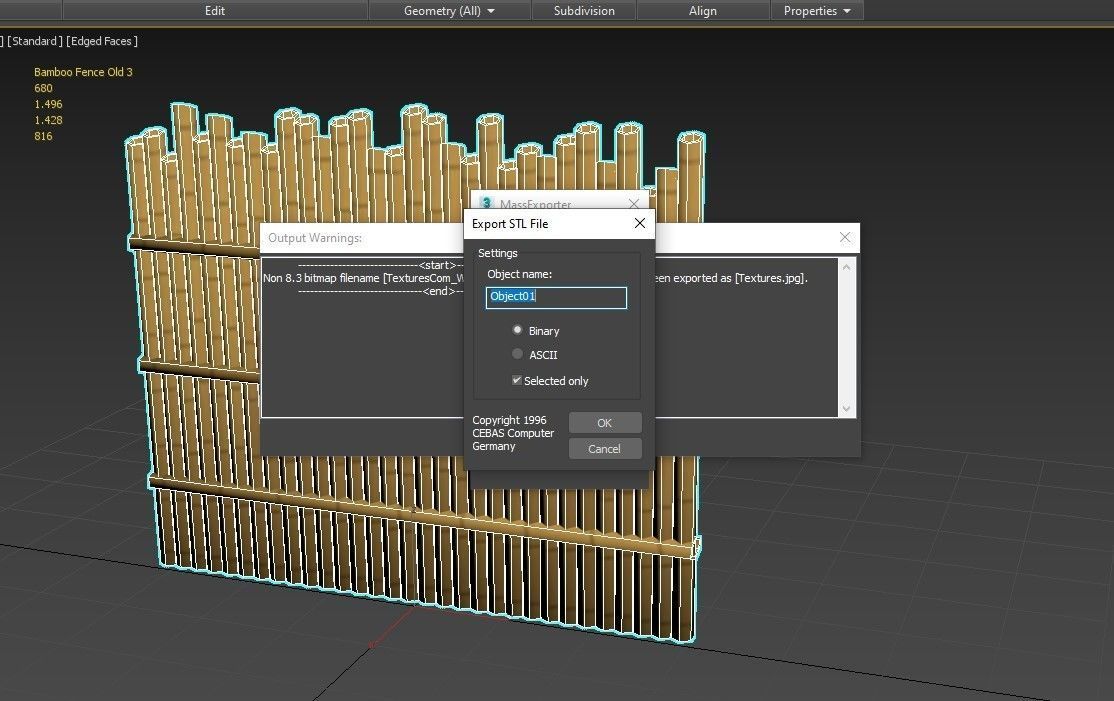The height and width of the screenshot is (701, 1114).
Task: Click the statistic value 680
Action: point(43,88)
